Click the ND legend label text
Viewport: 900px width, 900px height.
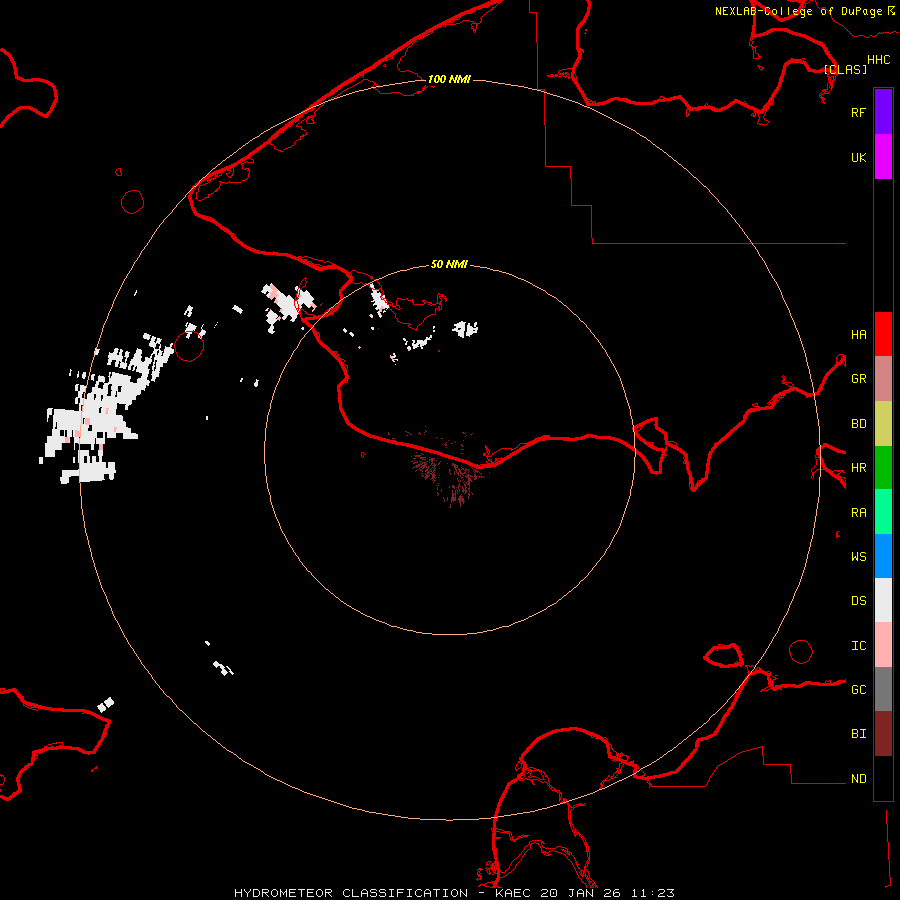tap(859, 779)
